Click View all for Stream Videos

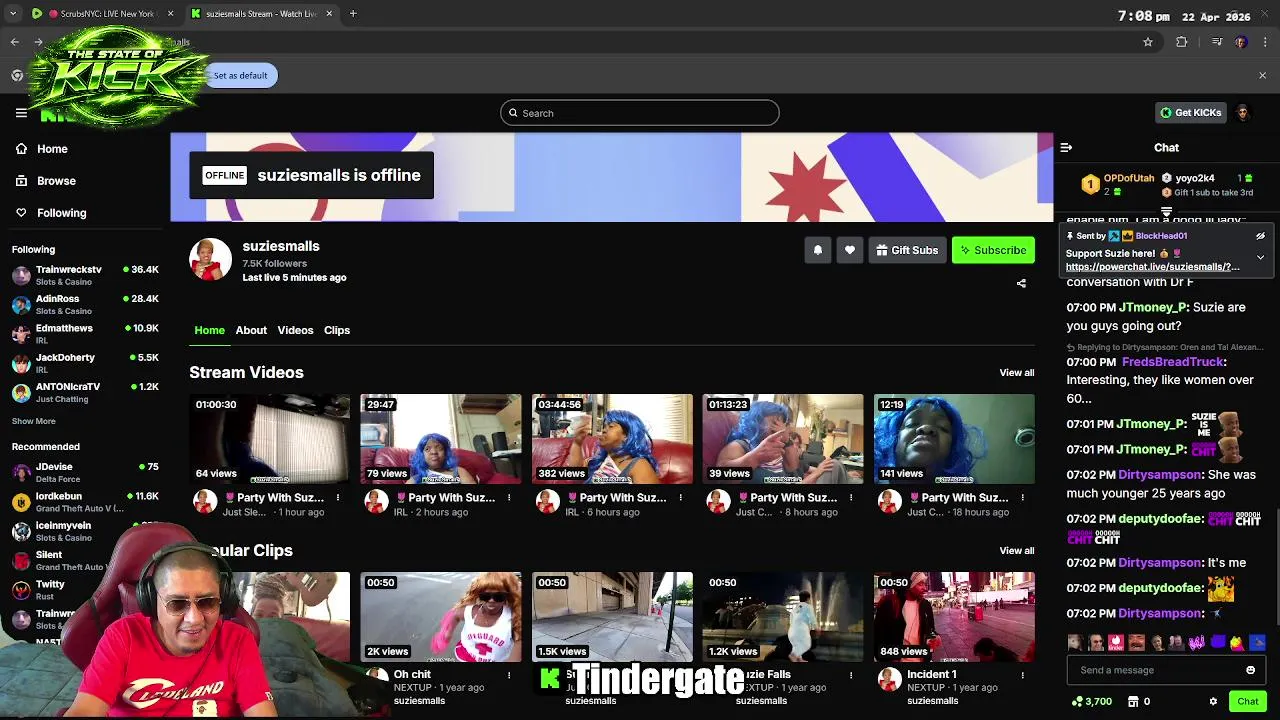pyautogui.click(x=1016, y=373)
